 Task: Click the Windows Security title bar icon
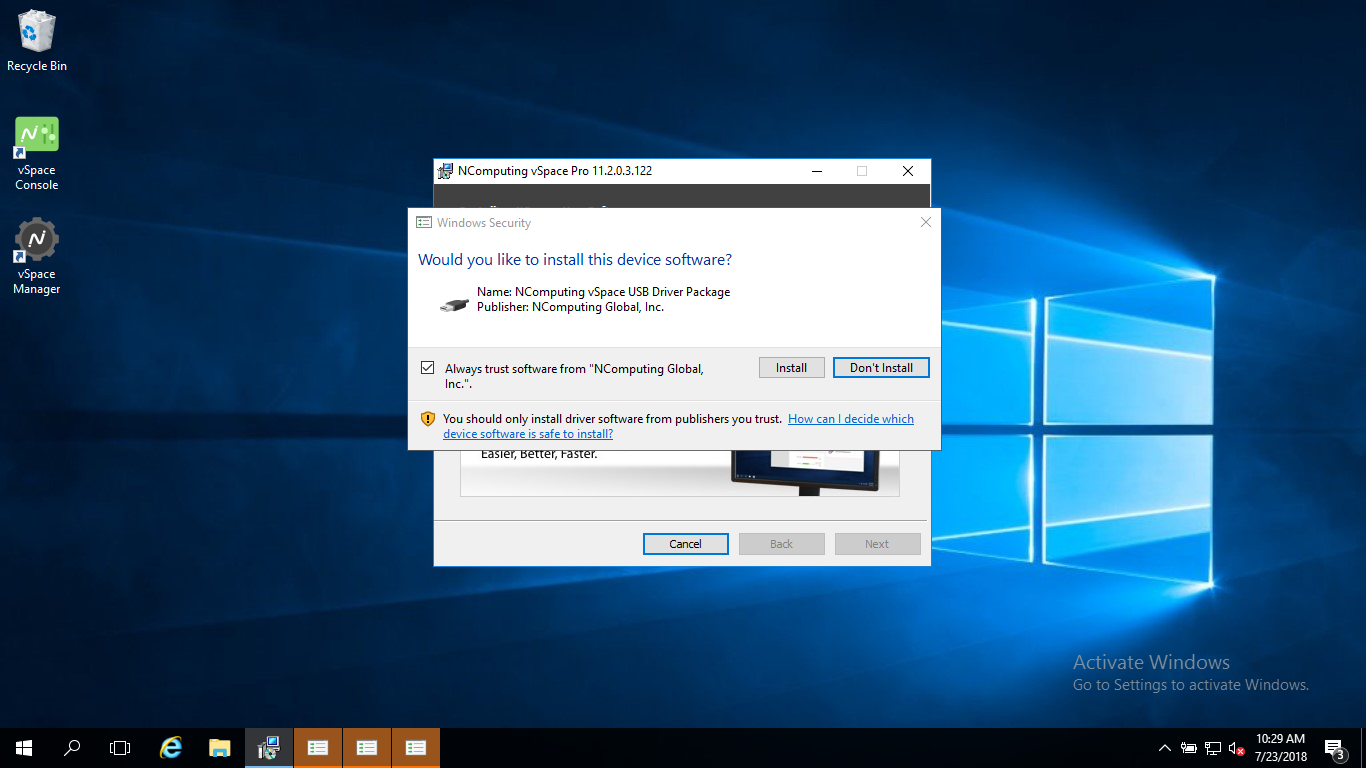click(424, 223)
